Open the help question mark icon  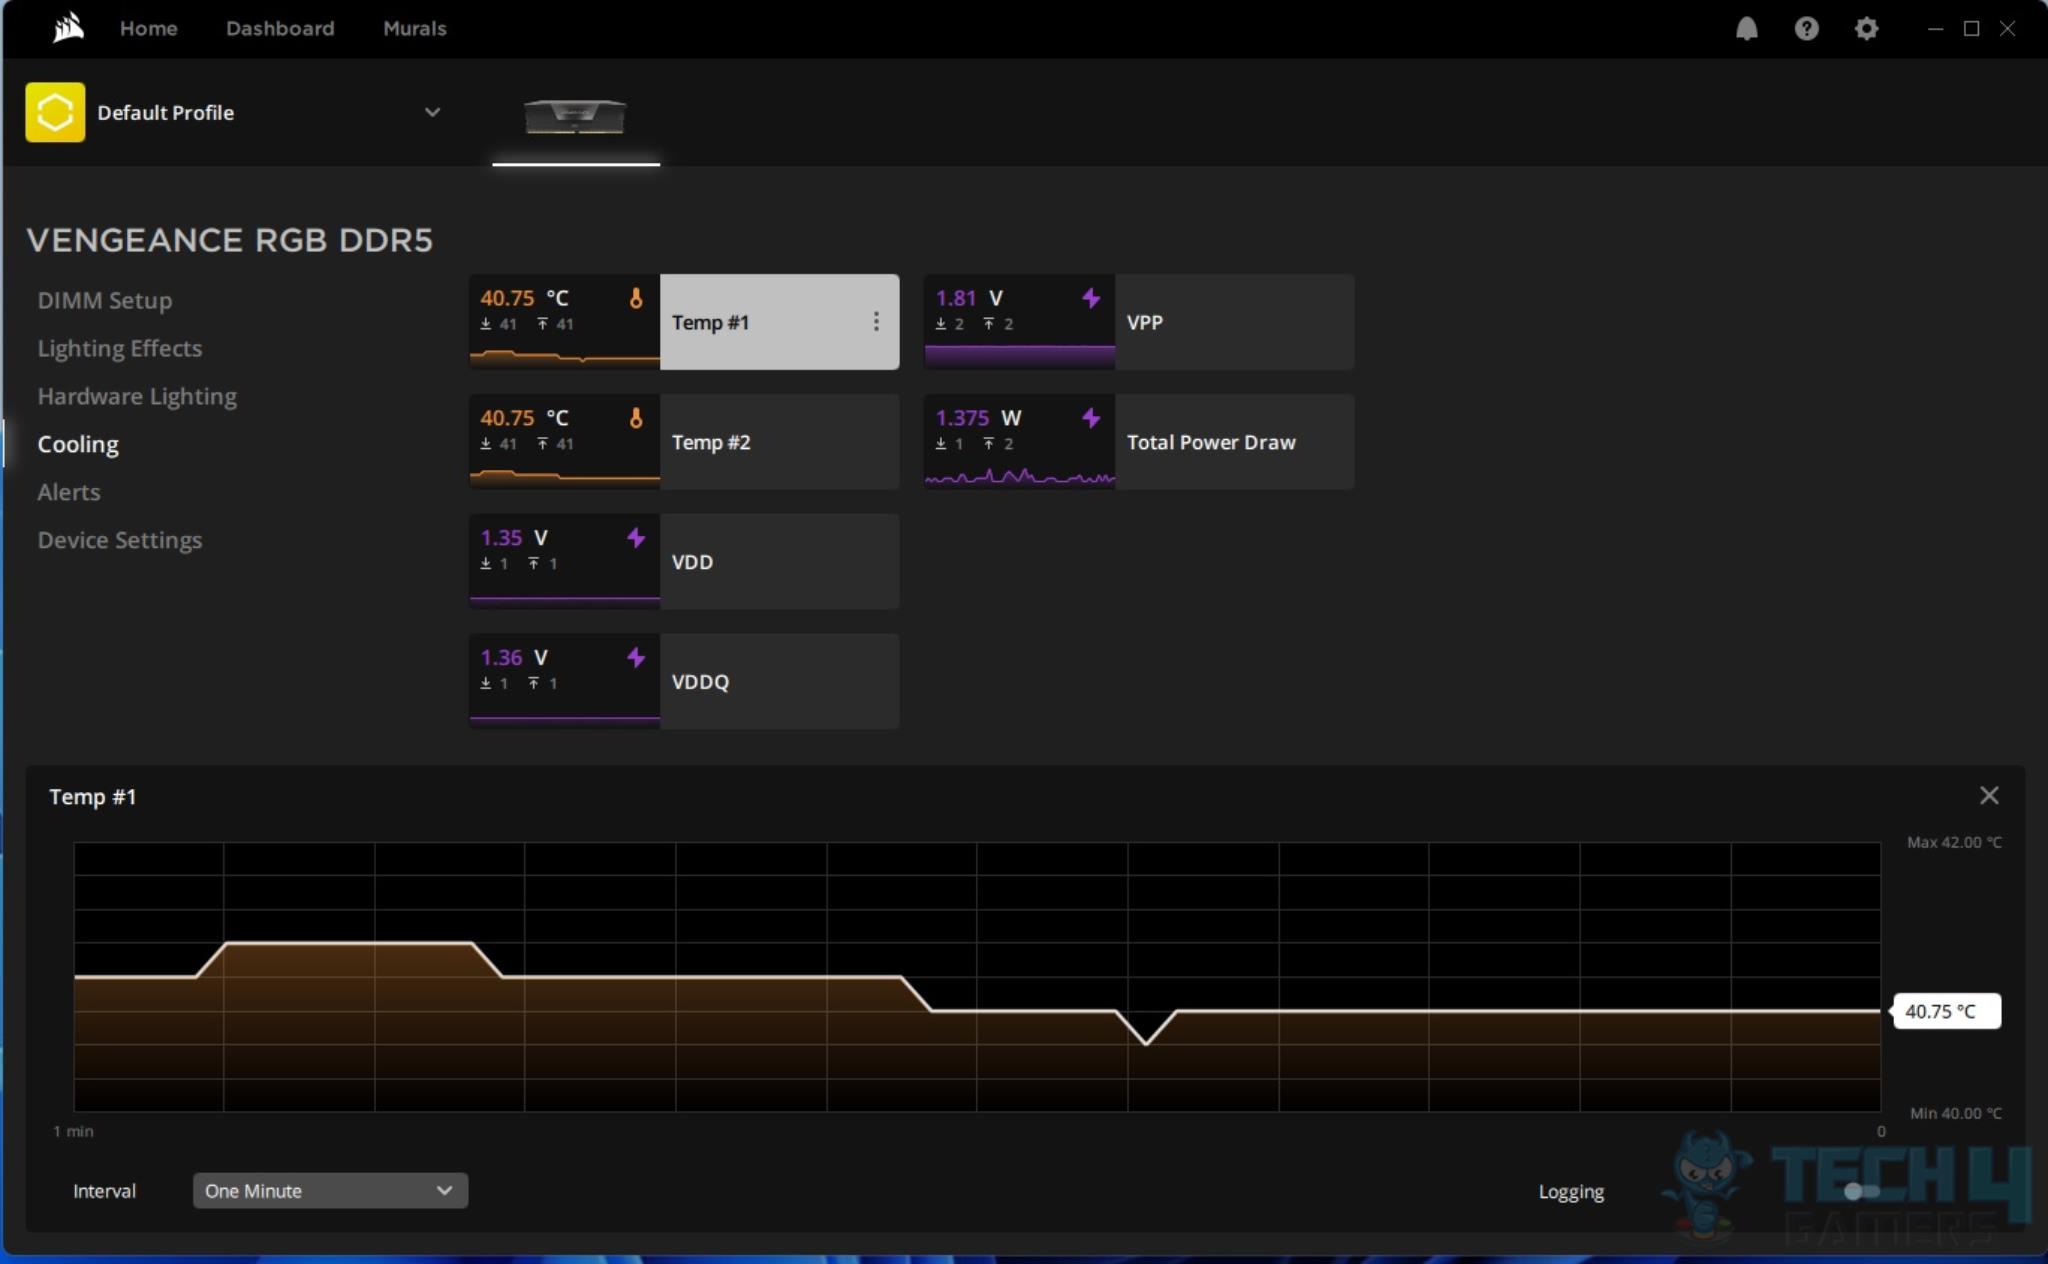(x=1806, y=28)
